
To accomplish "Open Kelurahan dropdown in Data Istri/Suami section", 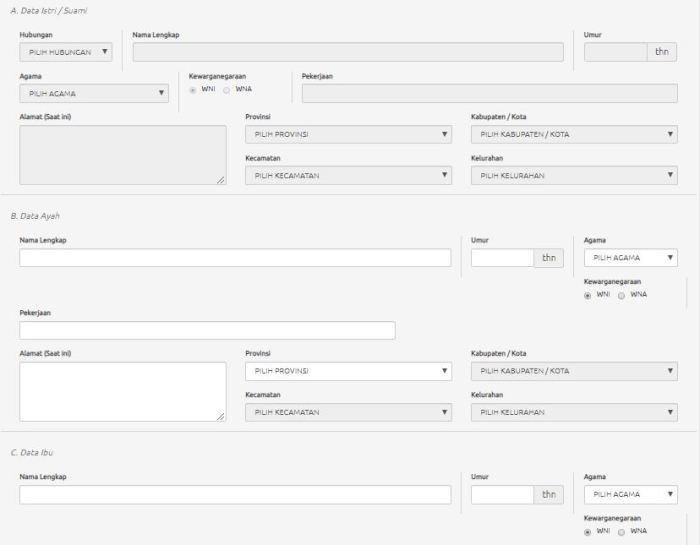I will pos(573,175).
